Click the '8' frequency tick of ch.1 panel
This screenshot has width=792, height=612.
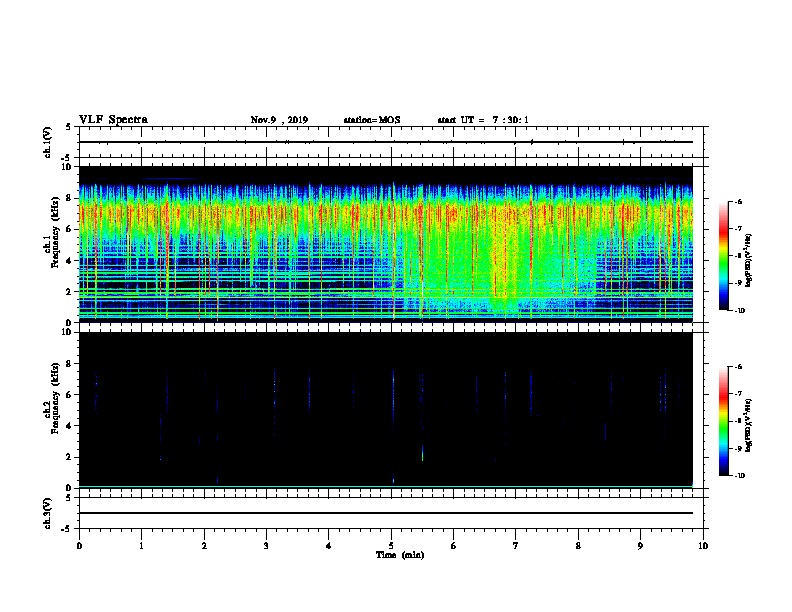point(70,198)
